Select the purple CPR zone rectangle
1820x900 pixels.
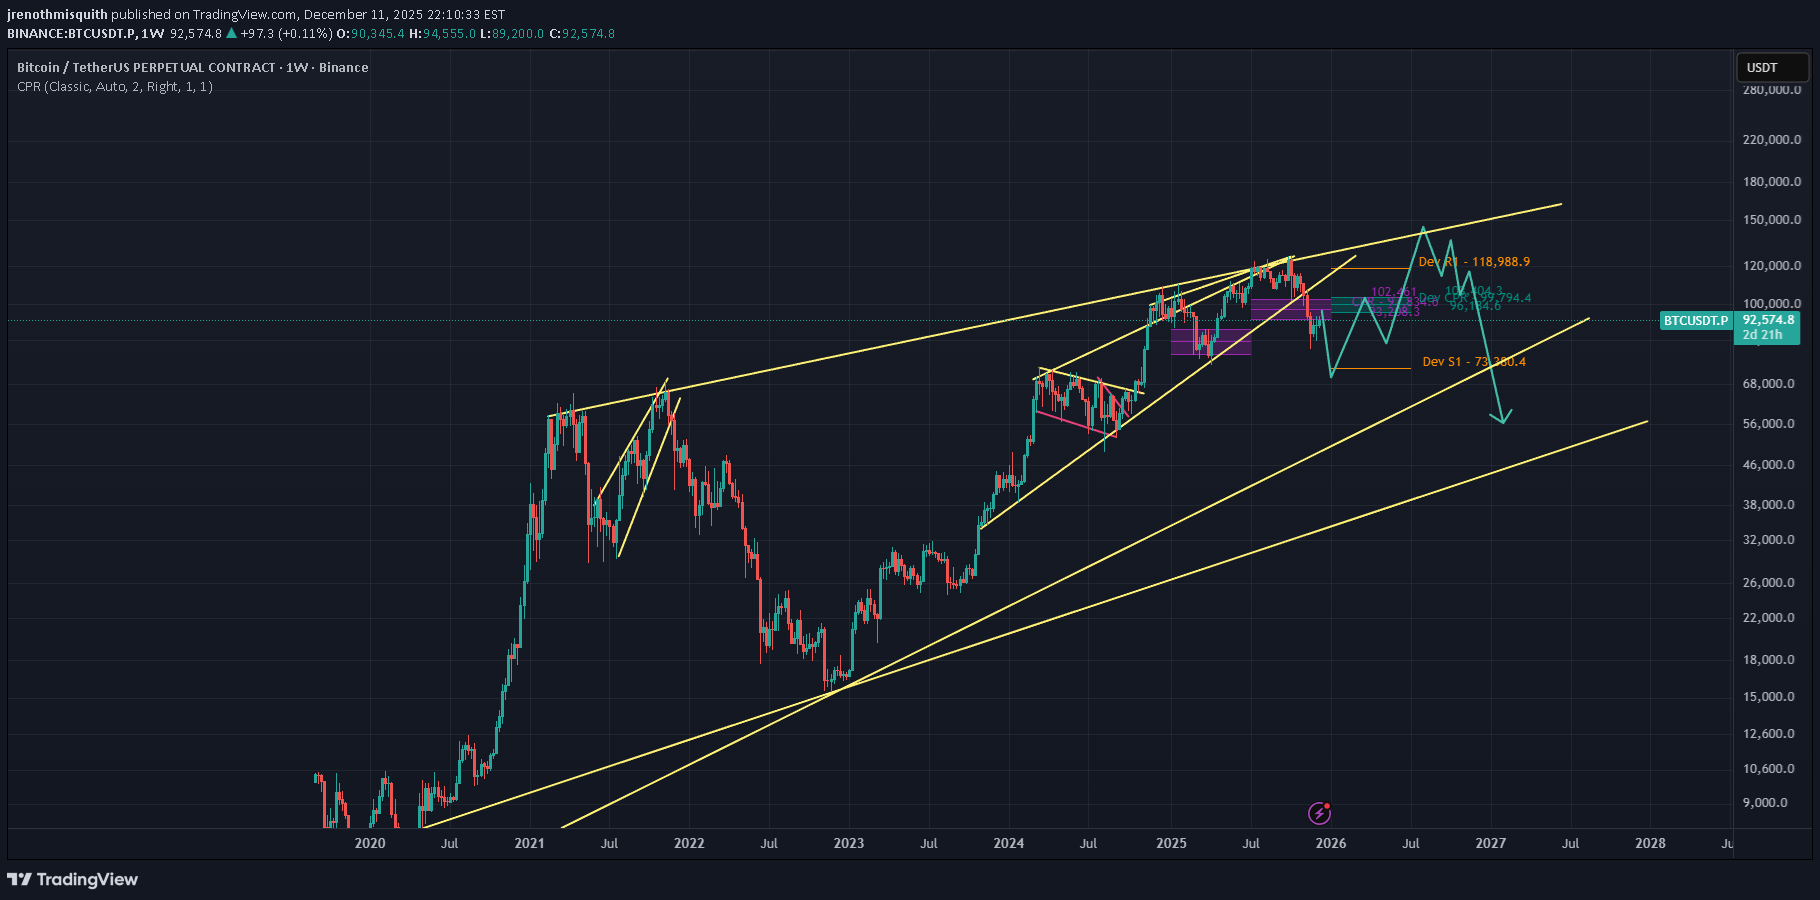point(1211,342)
